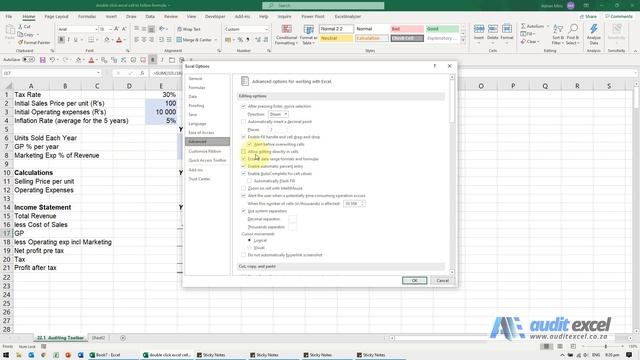The image size is (640, 360).
Task: Open the Merge & Center dropdown arrow
Action: [216, 40]
